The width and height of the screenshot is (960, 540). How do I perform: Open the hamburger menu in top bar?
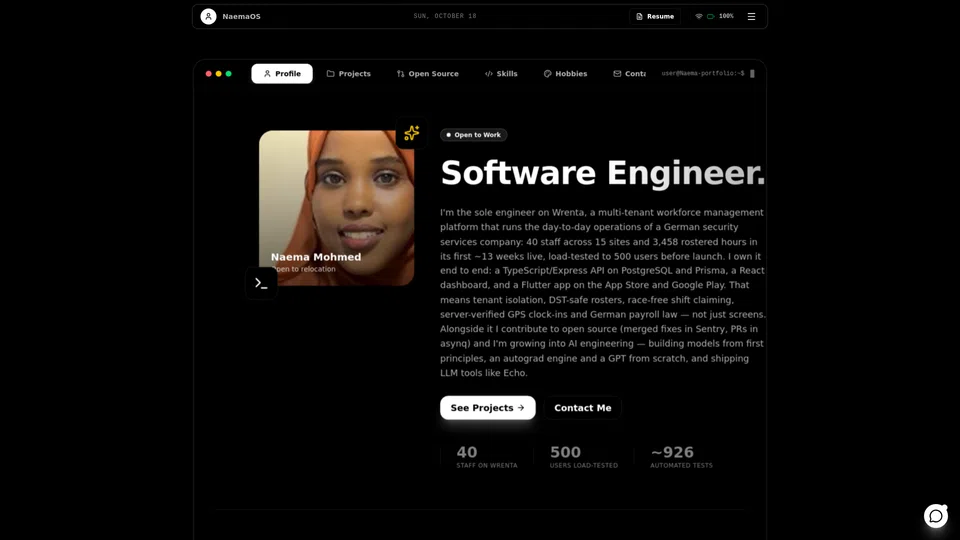751,17
